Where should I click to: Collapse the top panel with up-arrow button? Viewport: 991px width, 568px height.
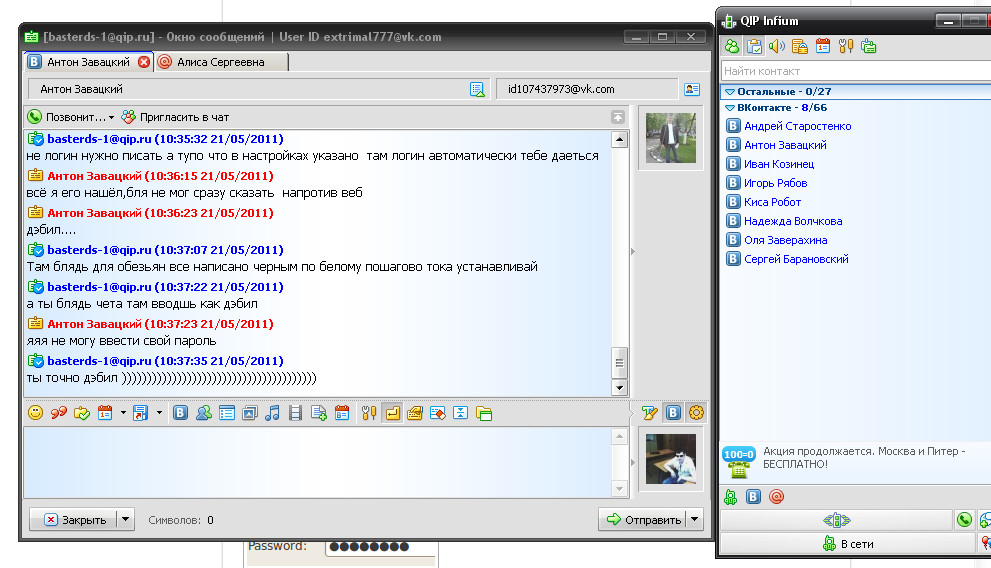617,117
